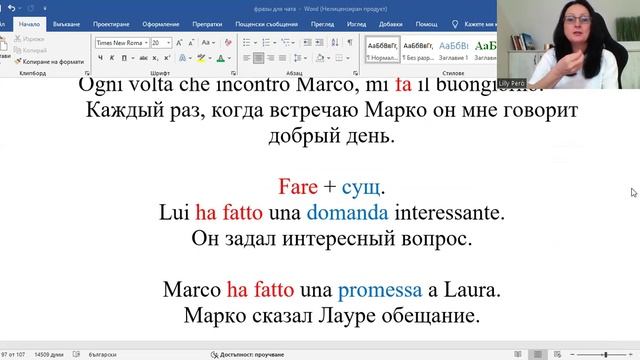Image resolution: width=640 pixels, height=360 pixels.
Task: Justify paragraph text
Action: (x=282, y=58)
